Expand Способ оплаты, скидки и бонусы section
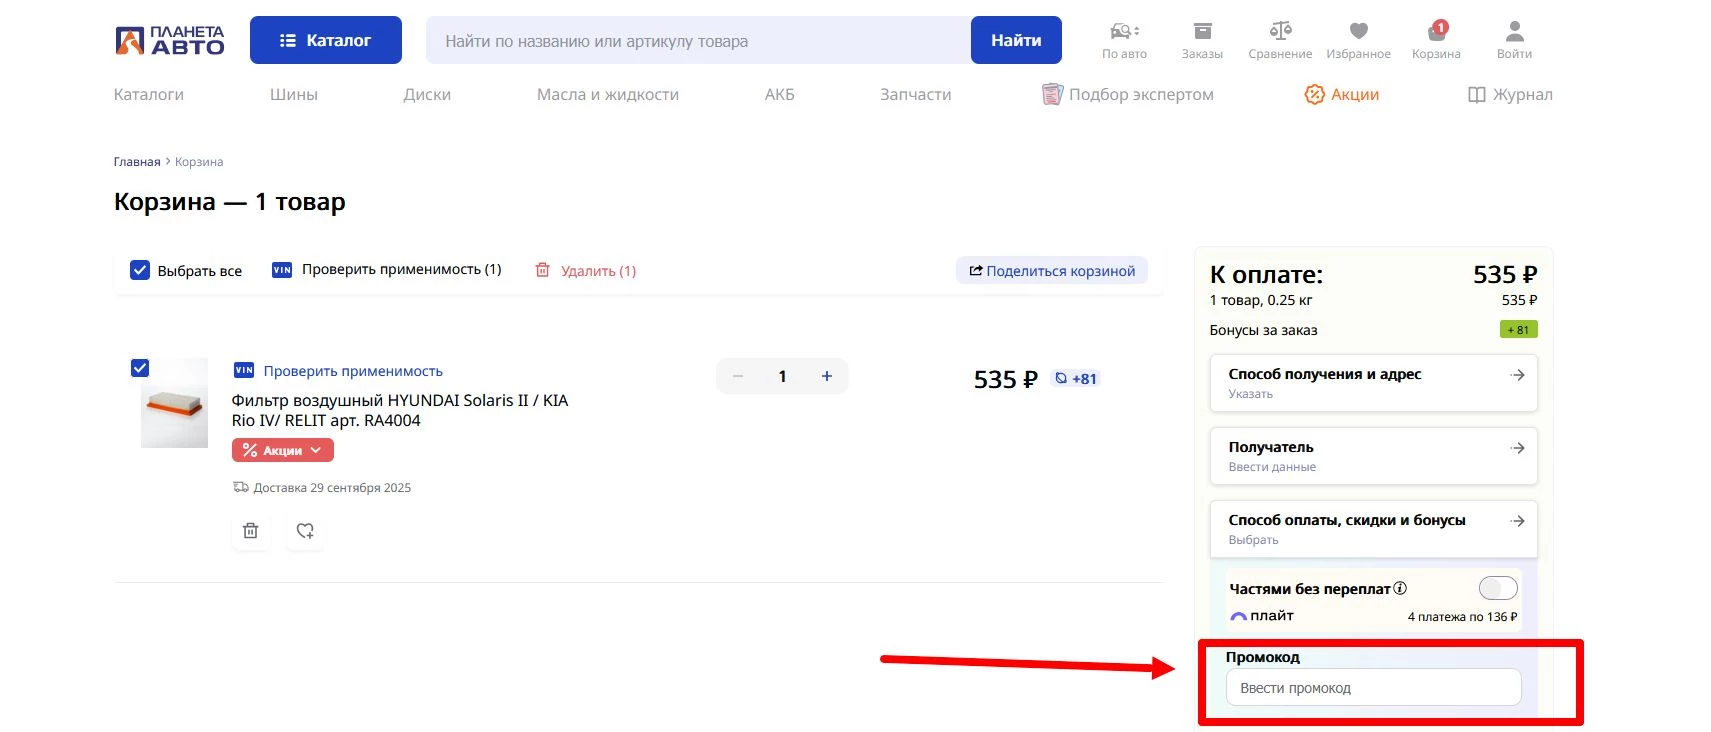 (x=1373, y=529)
